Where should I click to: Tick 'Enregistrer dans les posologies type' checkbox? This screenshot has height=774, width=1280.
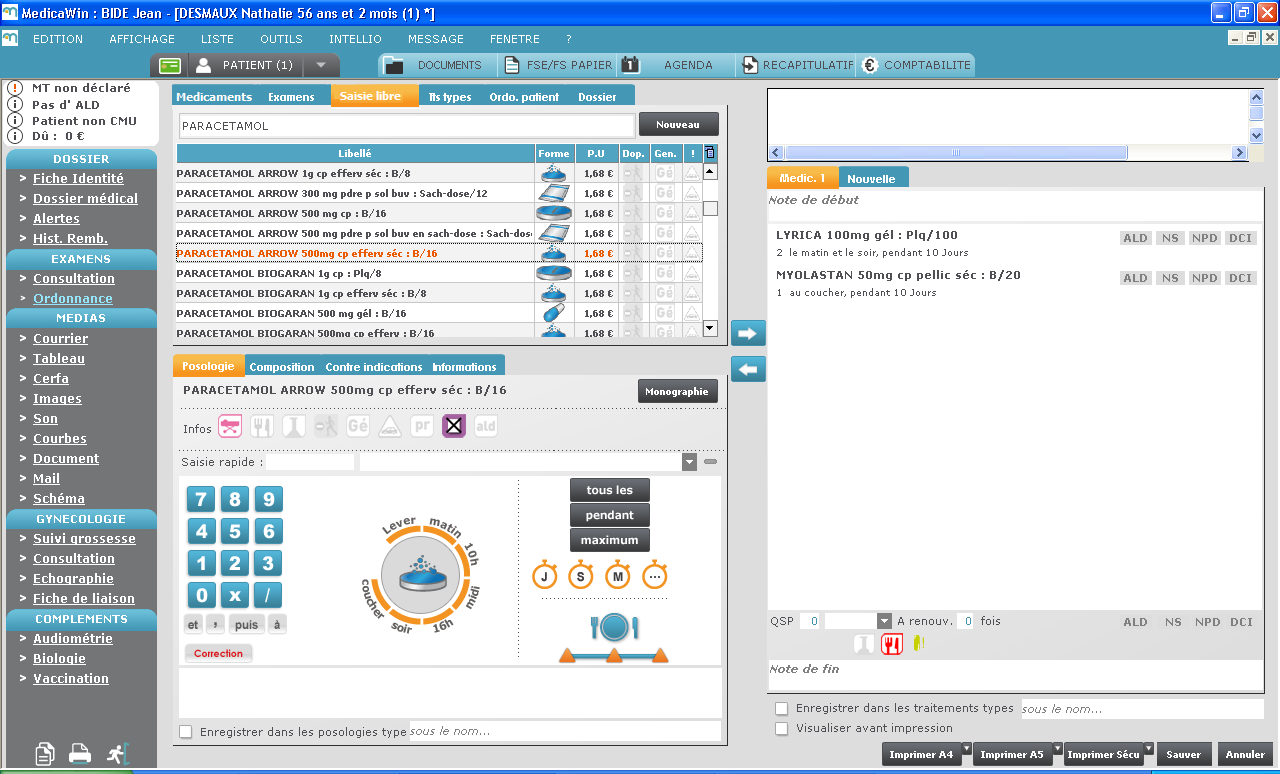pos(185,732)
